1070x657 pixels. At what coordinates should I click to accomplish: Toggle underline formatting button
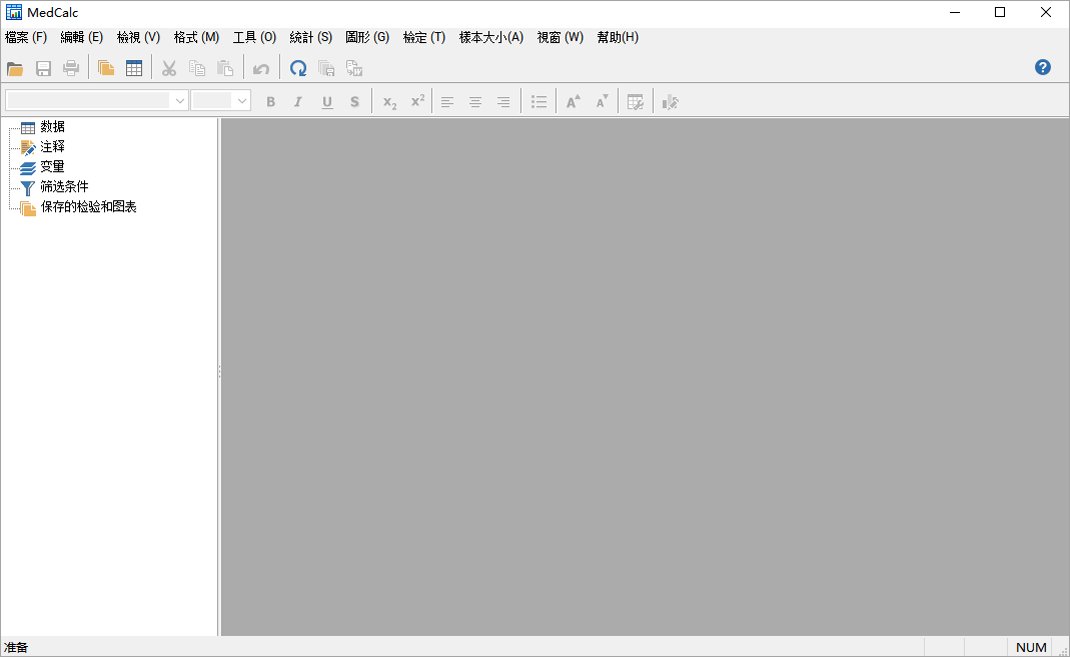coord(327,102)
